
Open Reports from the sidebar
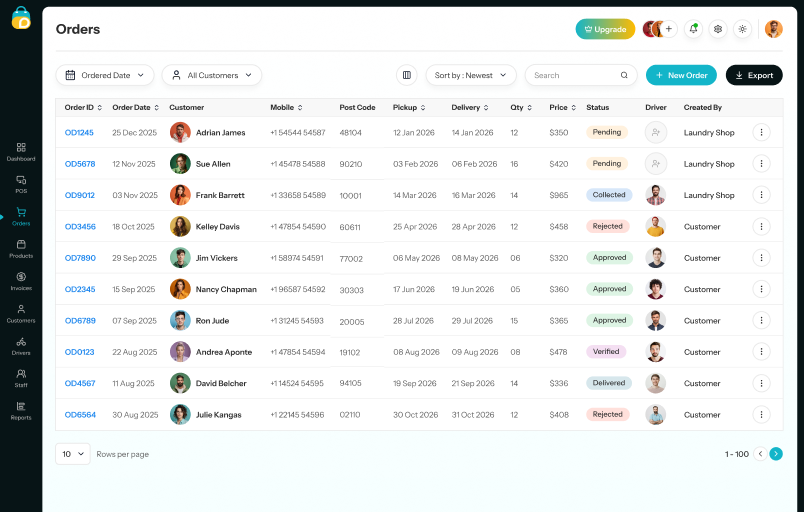coord(21,411)
